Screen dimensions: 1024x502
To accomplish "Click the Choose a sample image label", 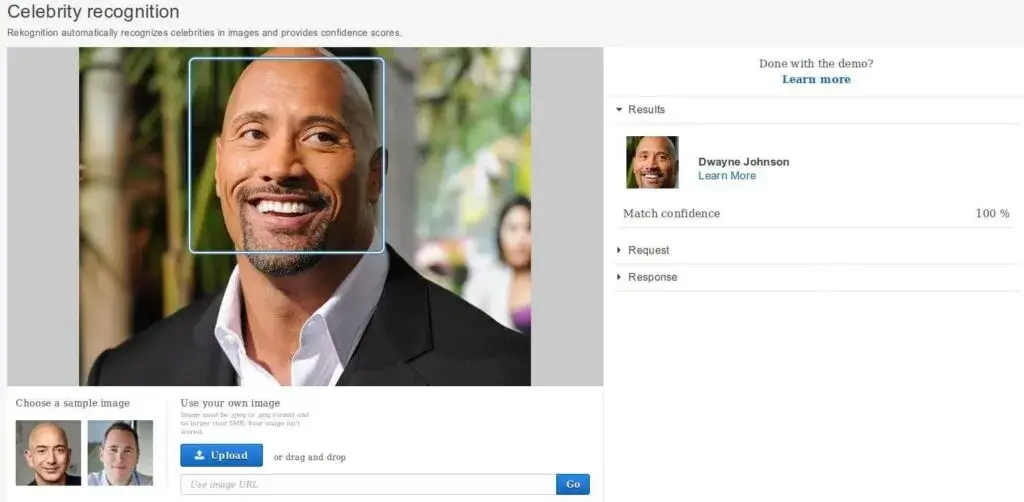I will (72, 403).
